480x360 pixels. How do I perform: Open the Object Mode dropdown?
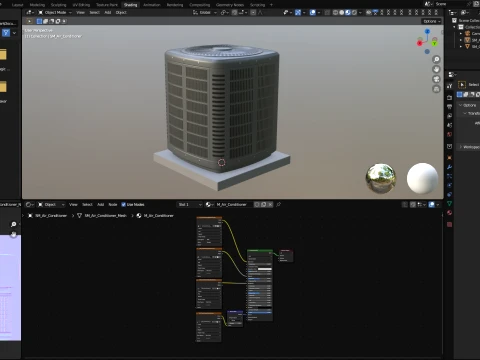(x=55, y=12)
